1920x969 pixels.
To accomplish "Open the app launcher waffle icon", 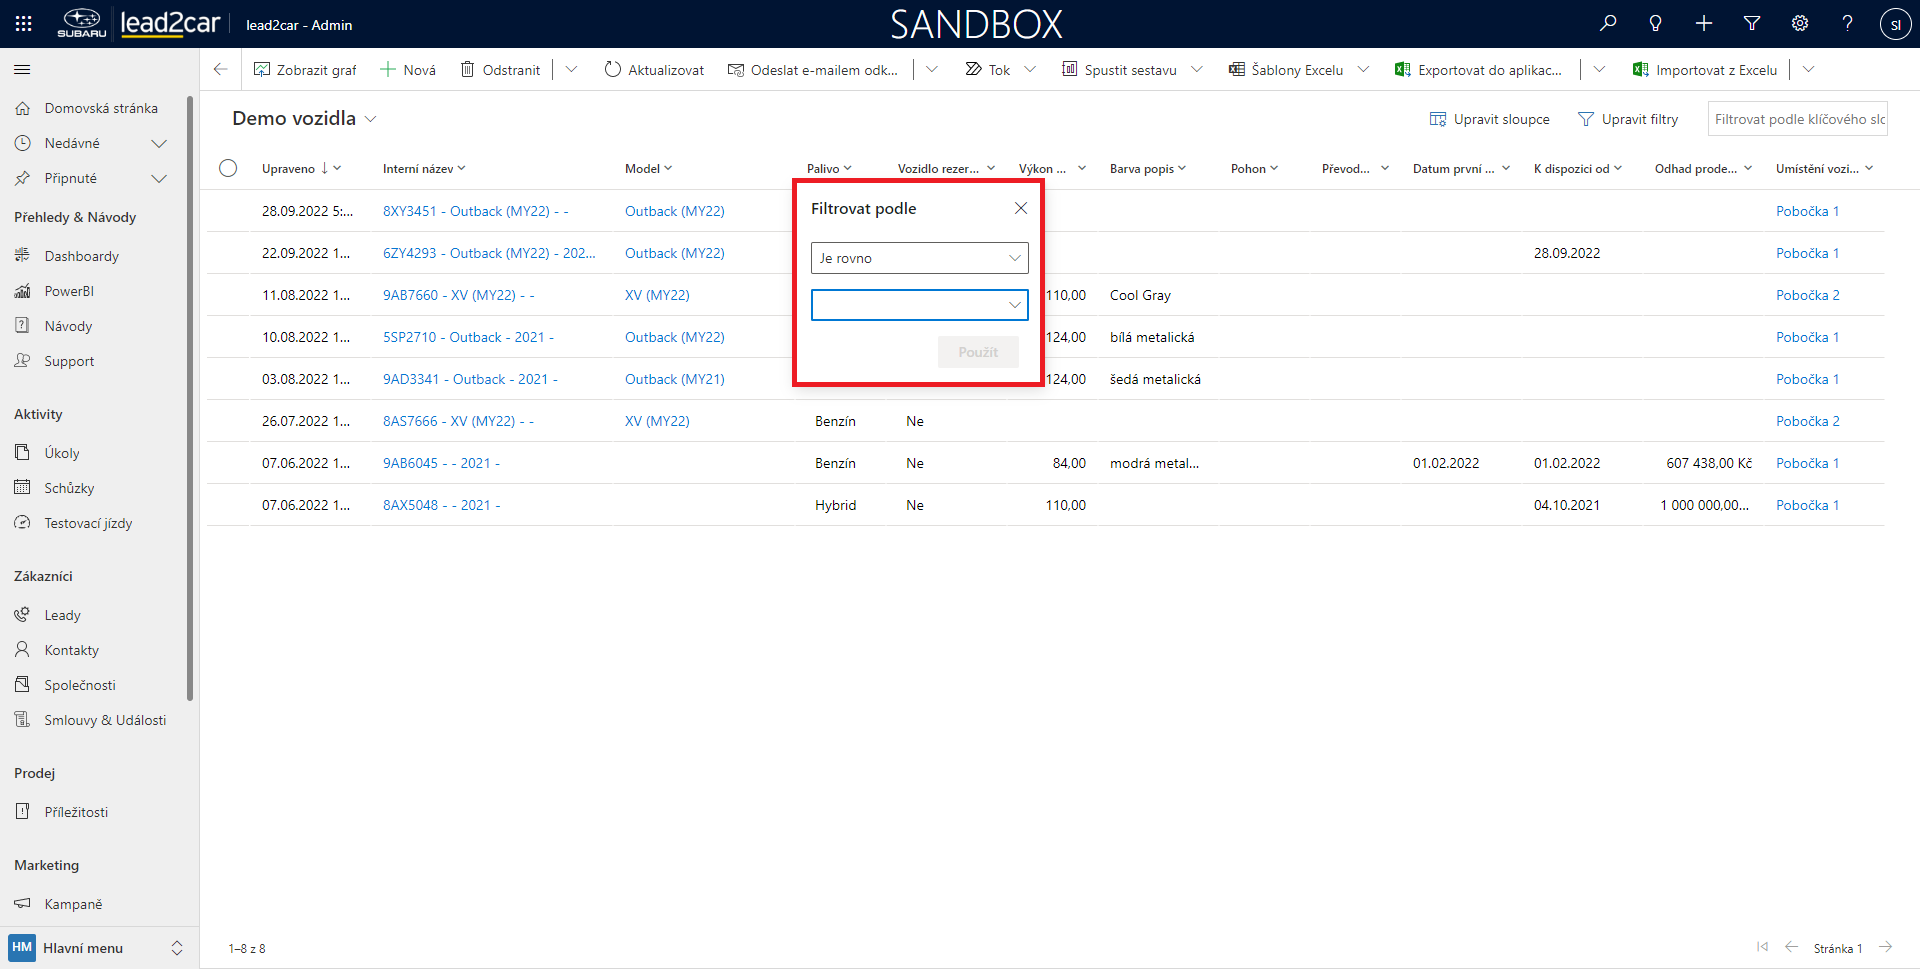I will (23, 24).
